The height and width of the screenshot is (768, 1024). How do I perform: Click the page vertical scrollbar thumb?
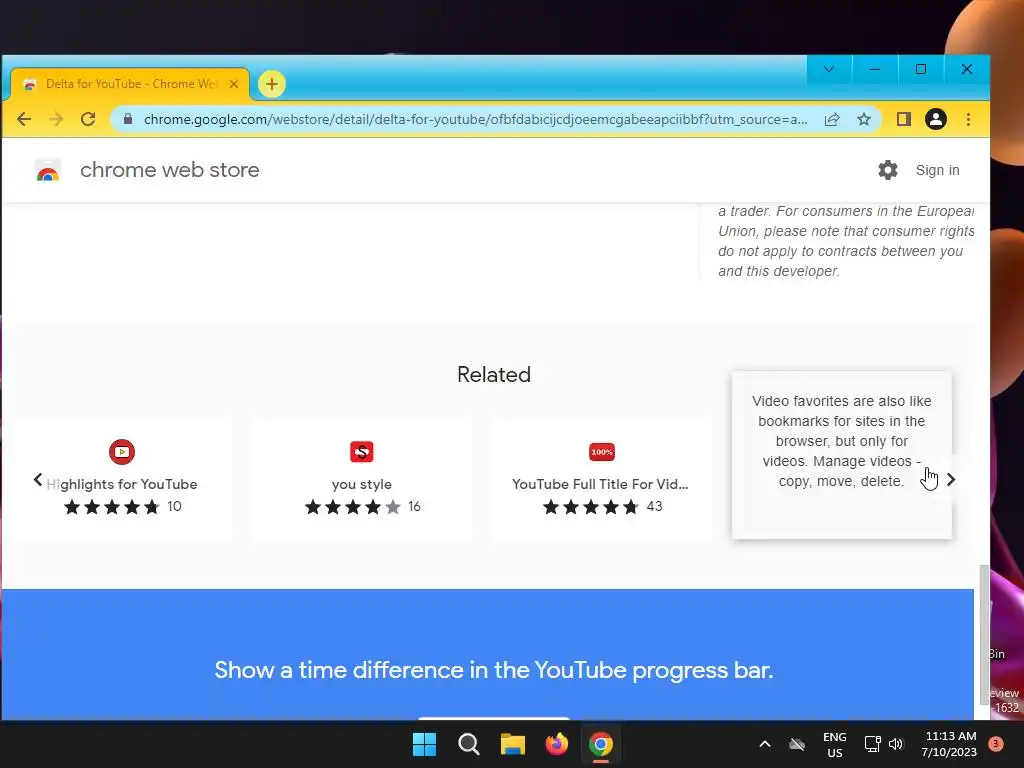[x=984, y=634]
